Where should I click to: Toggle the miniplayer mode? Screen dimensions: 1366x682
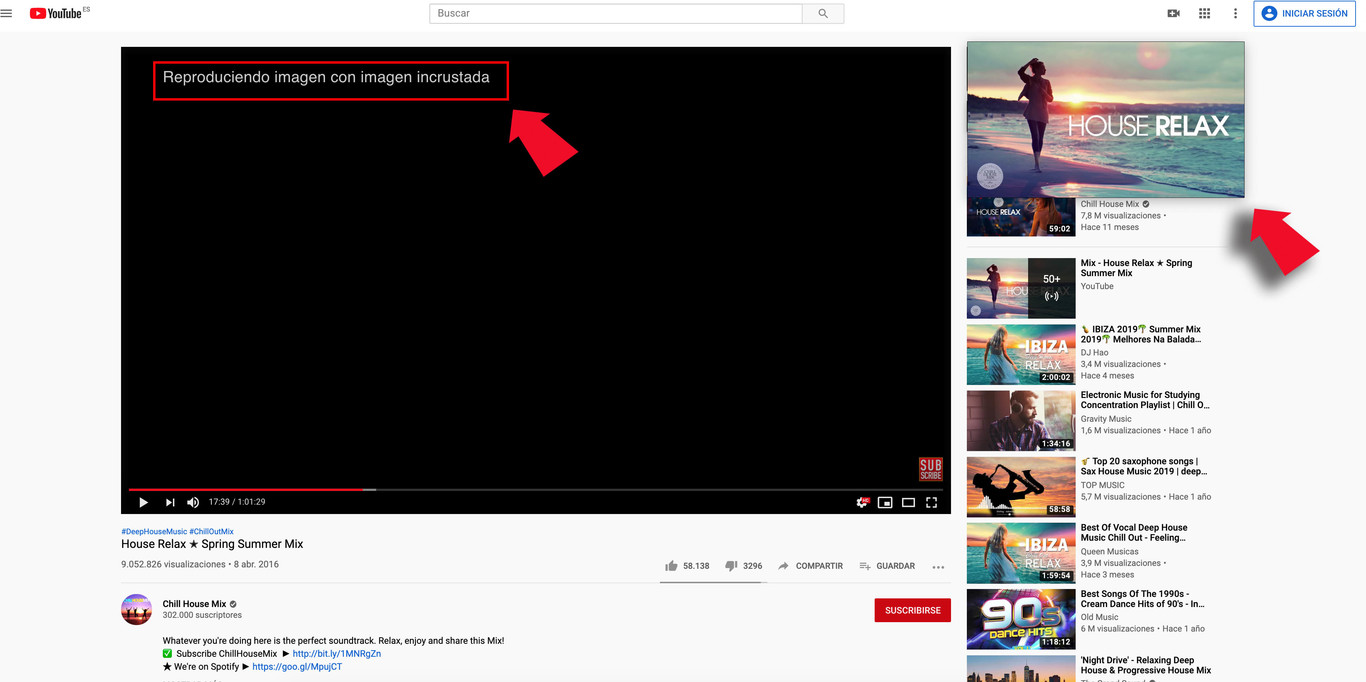pos(885,502)
